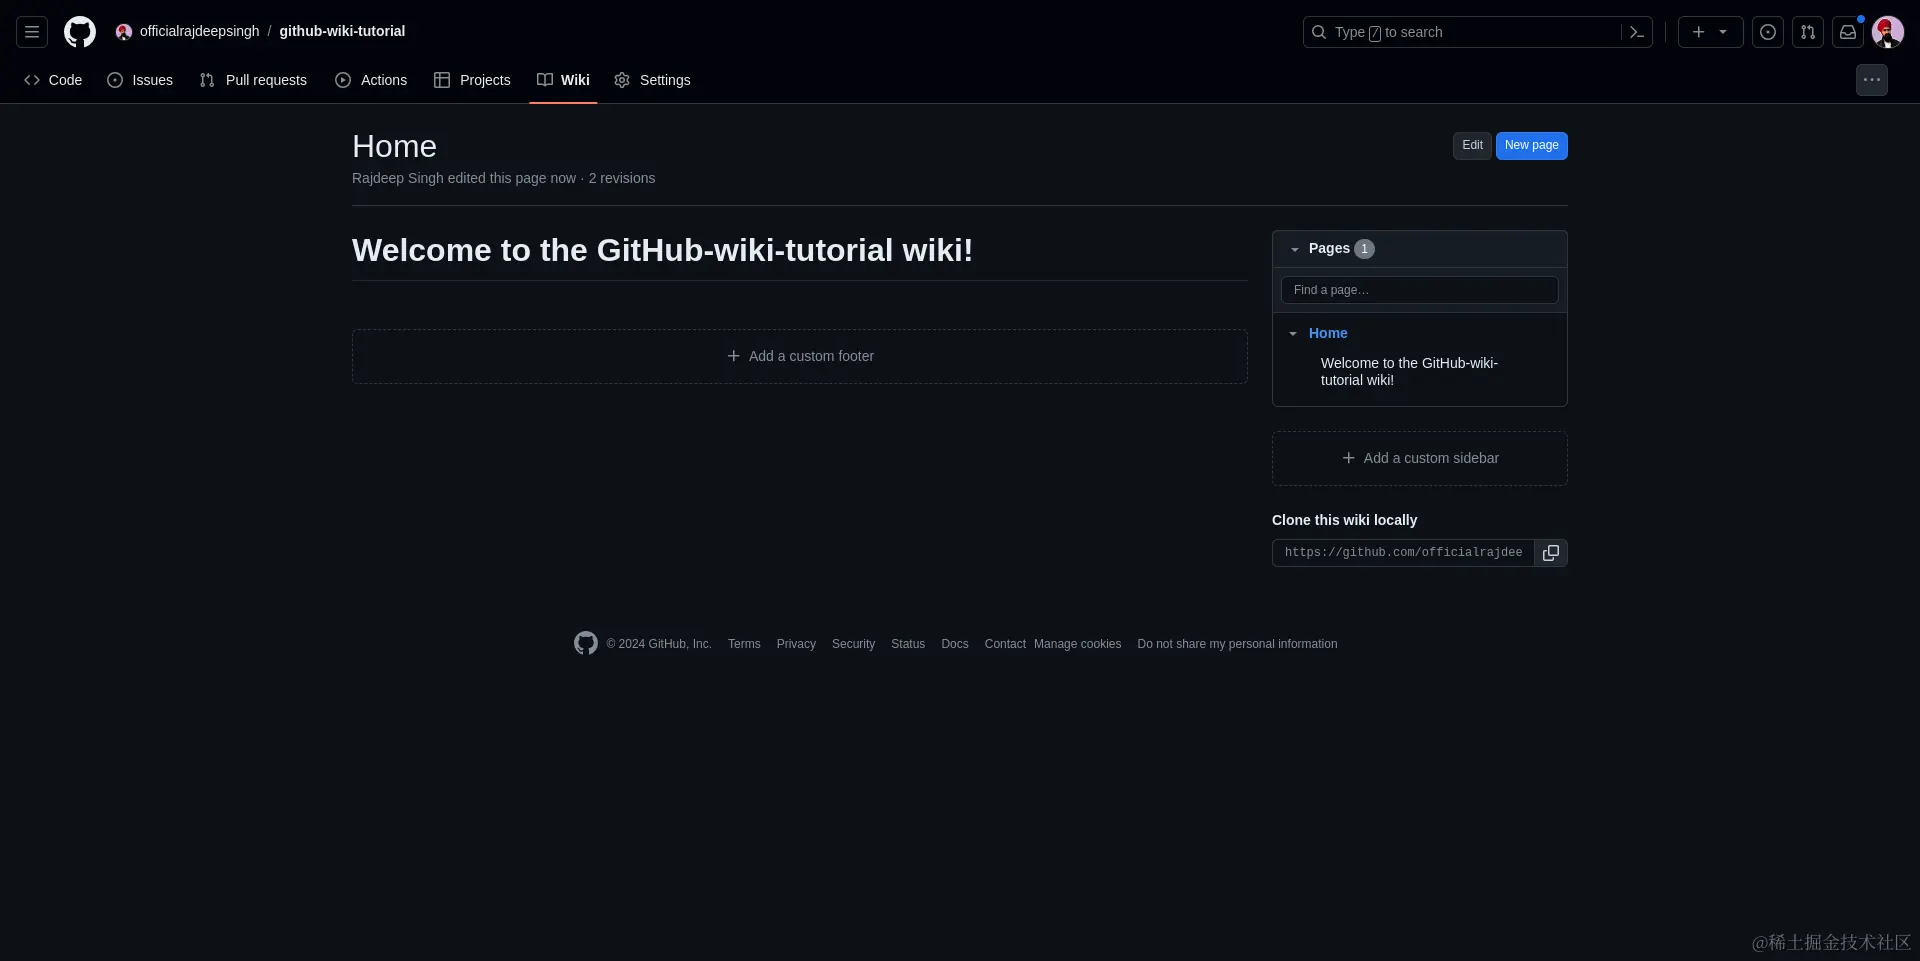Open the Projects tab
Image resolution: width=1920 pixels, height=961 pixels.
point(472,80)
